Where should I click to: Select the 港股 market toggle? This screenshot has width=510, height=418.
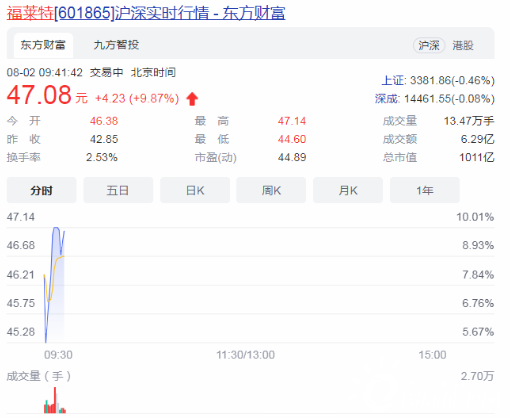tap(463, 45)
